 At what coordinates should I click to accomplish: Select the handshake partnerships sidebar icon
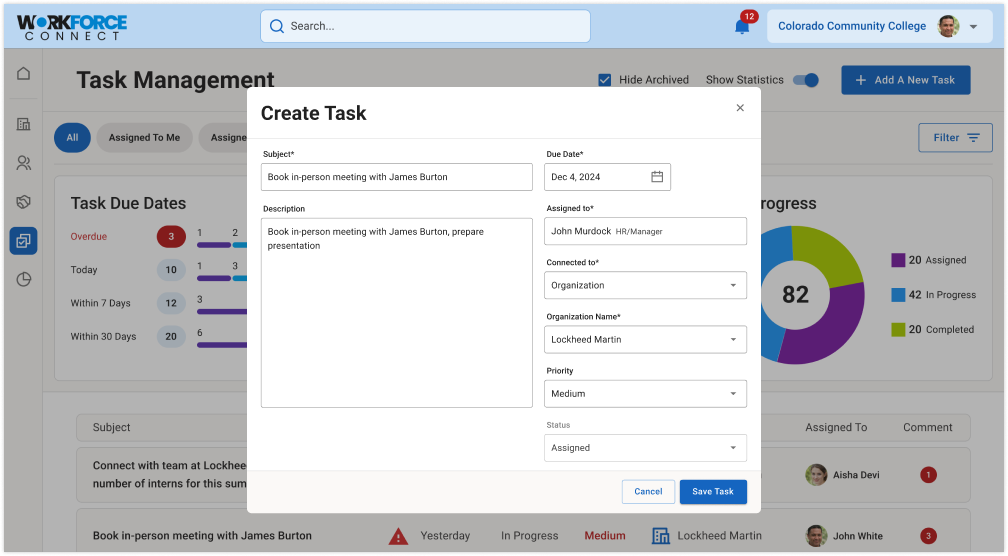[23, 202]
